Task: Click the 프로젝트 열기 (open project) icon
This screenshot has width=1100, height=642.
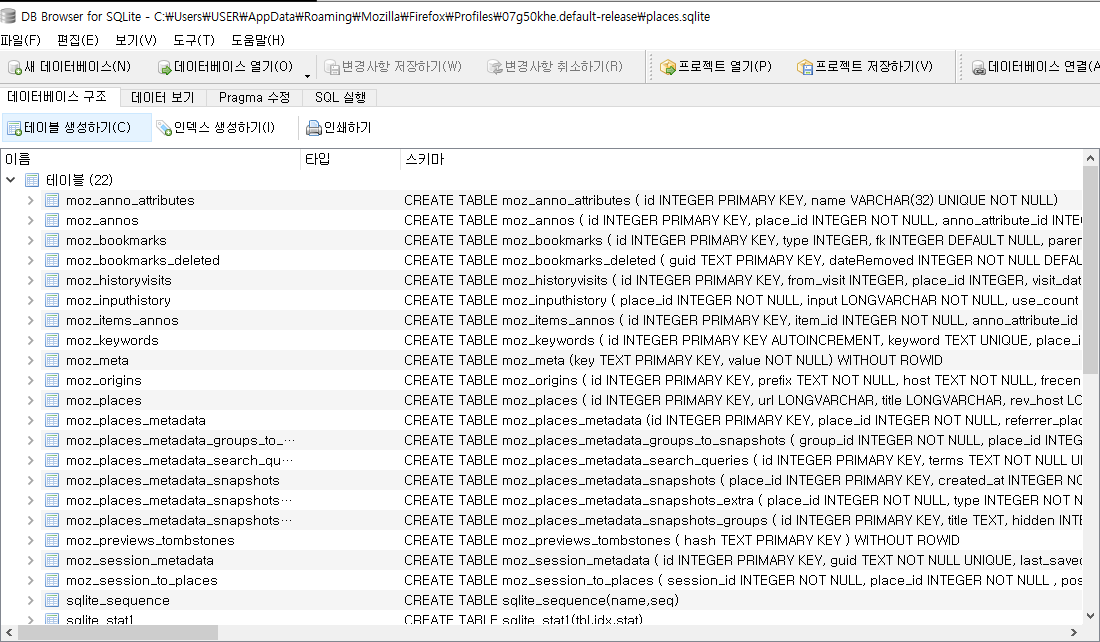Action: pos(668,67)
